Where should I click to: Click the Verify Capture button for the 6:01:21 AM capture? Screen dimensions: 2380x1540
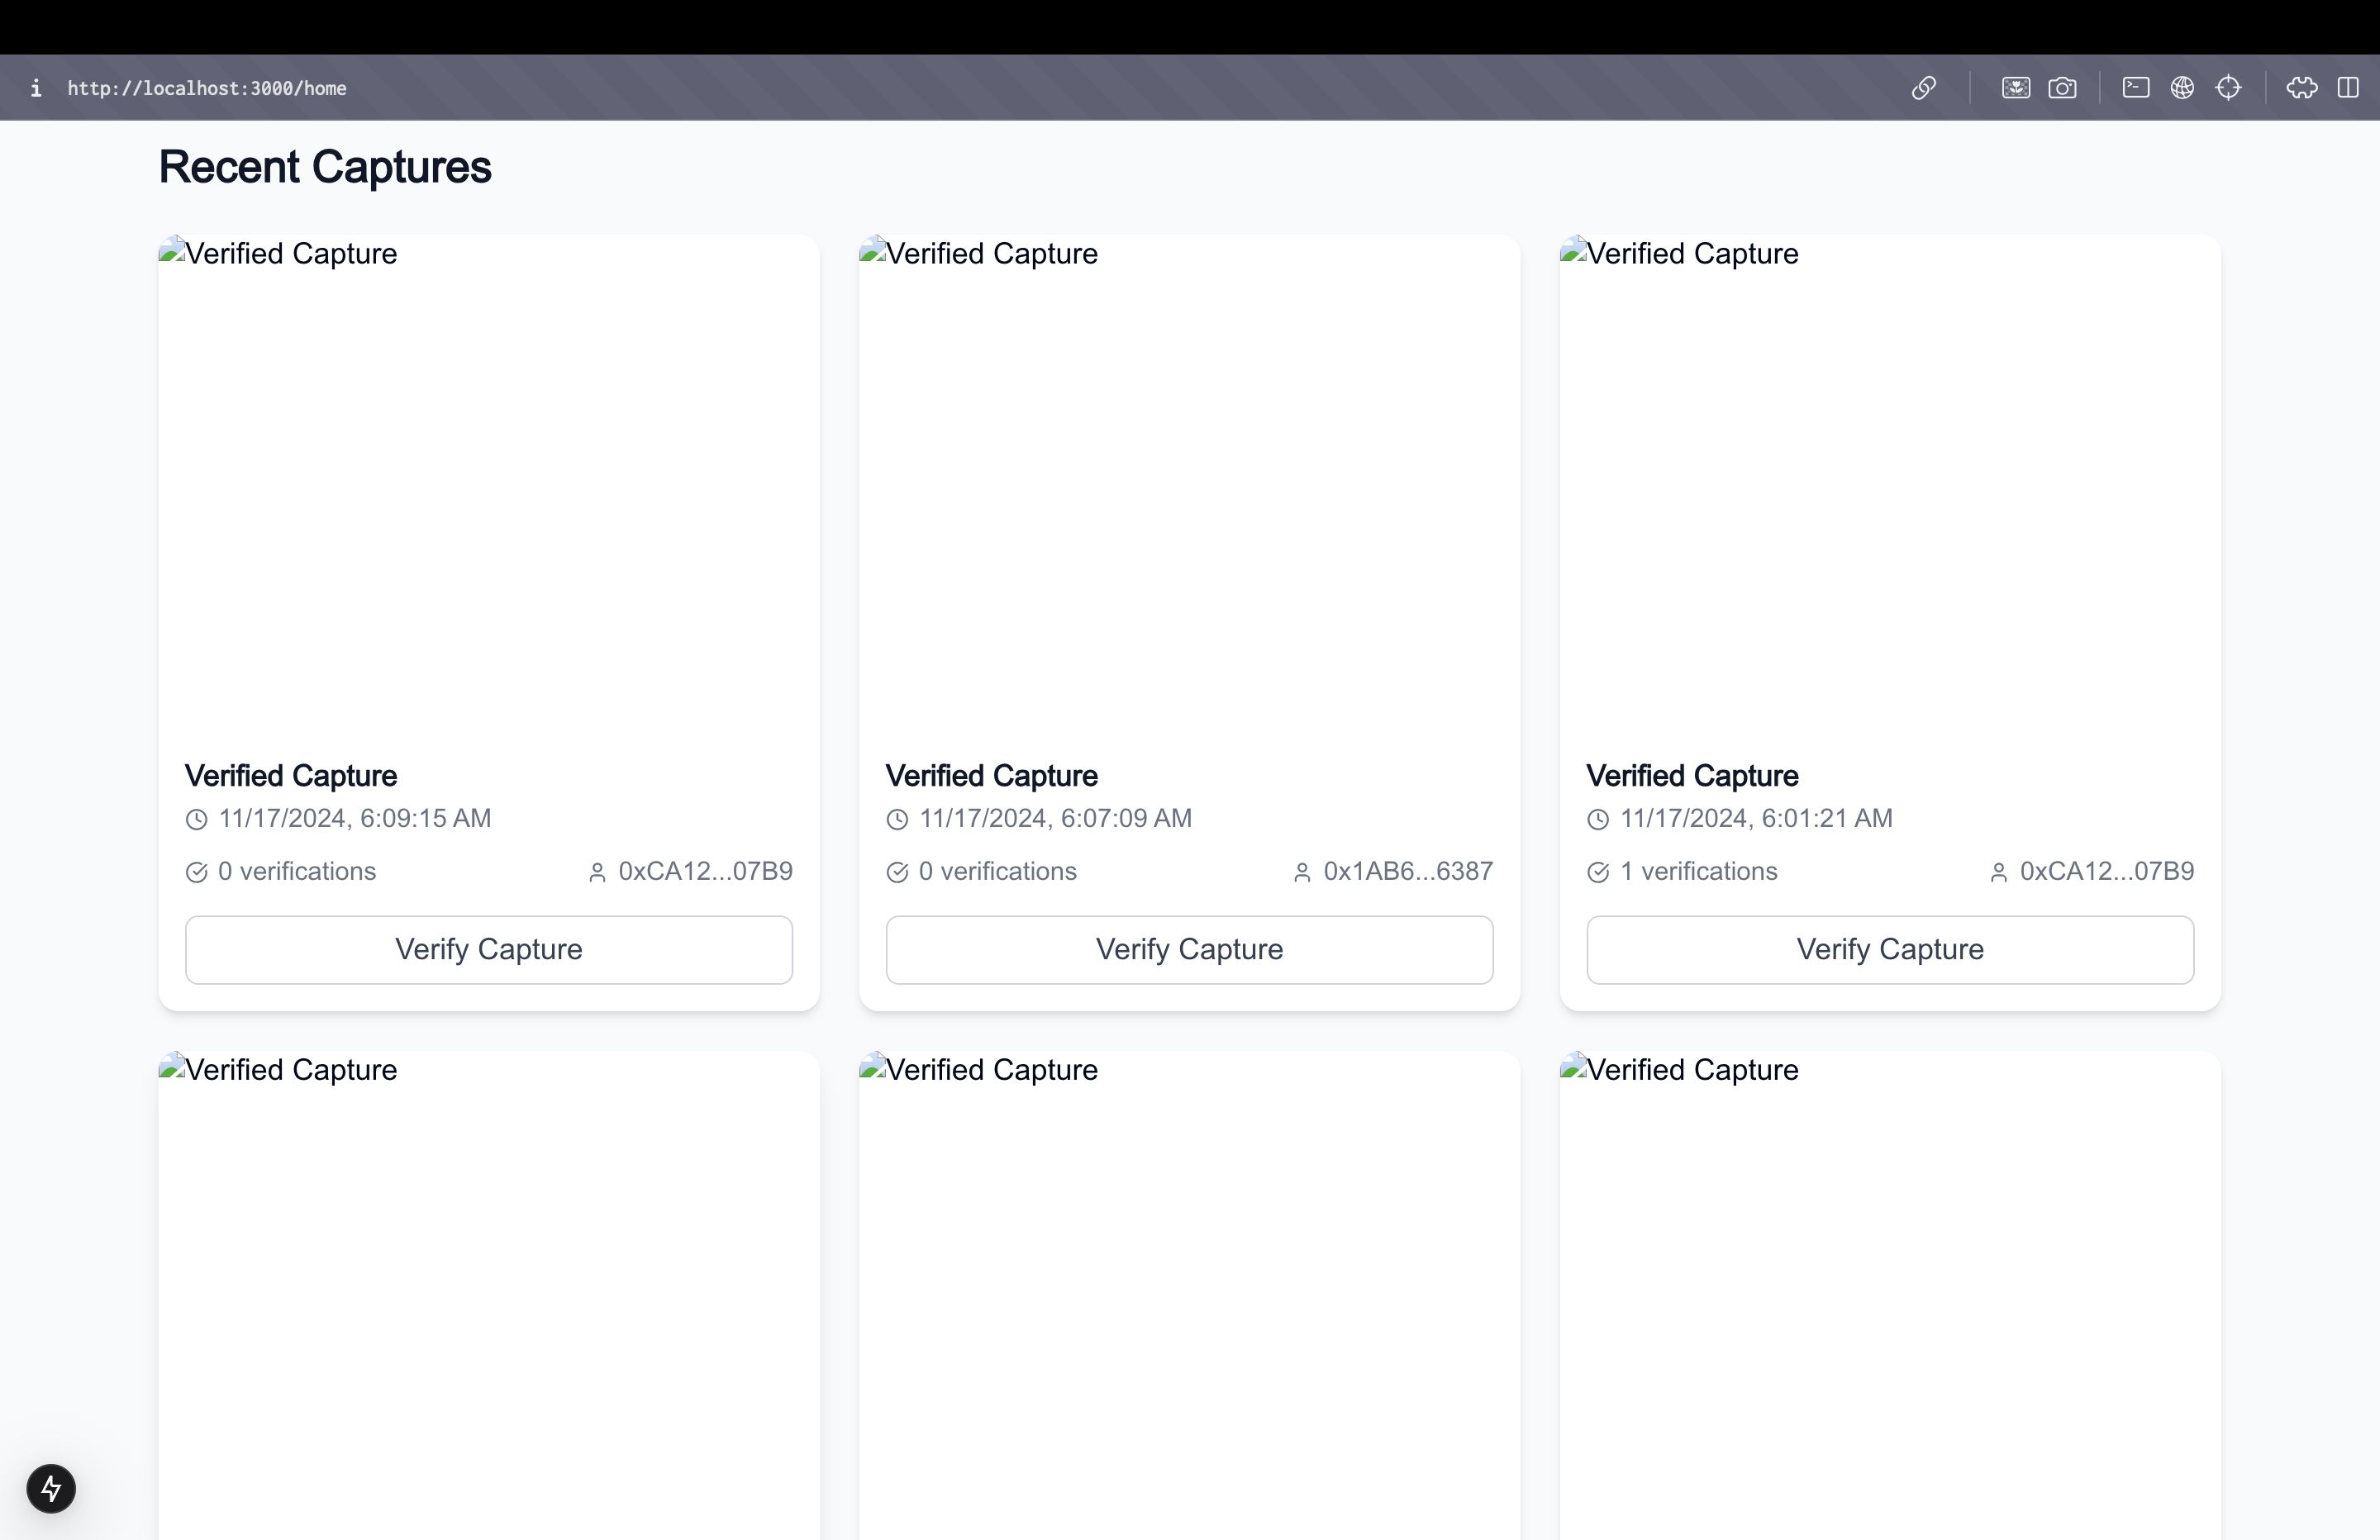point(1890,949)
